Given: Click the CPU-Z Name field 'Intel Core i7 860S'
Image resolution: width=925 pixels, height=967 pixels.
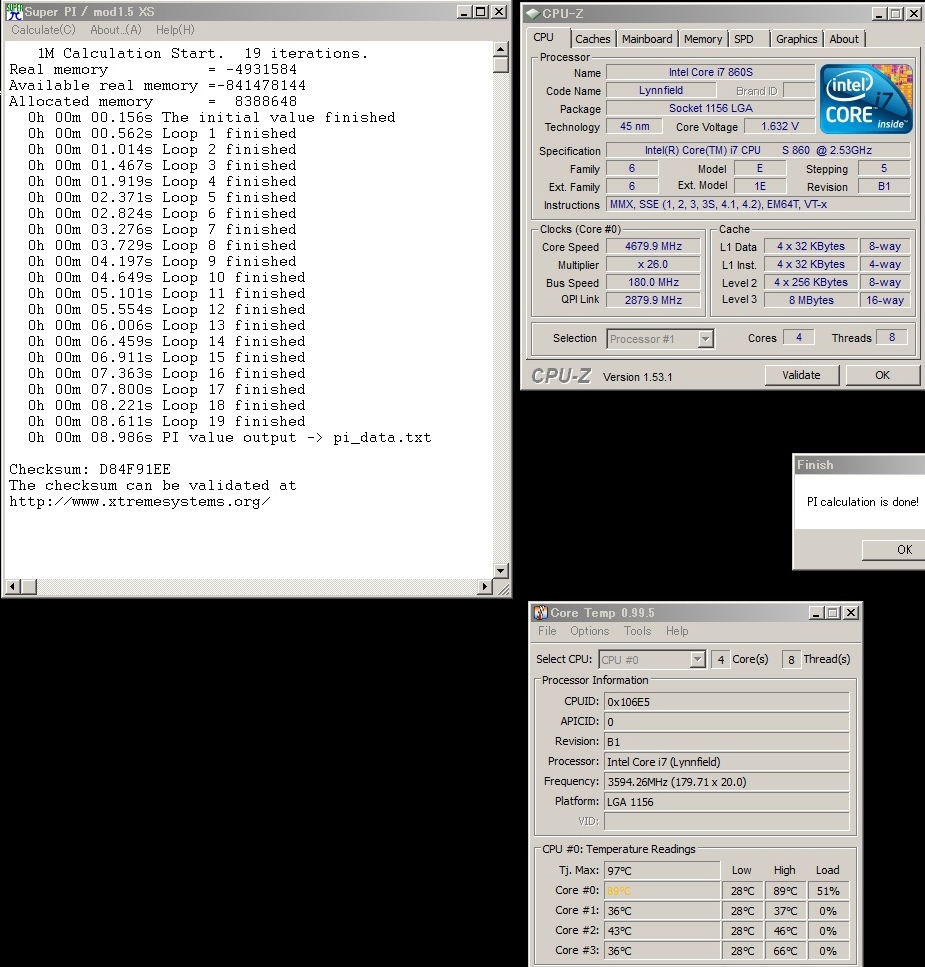Looking at the screenshot, I should pyautogui.click(x=710, y=72).
